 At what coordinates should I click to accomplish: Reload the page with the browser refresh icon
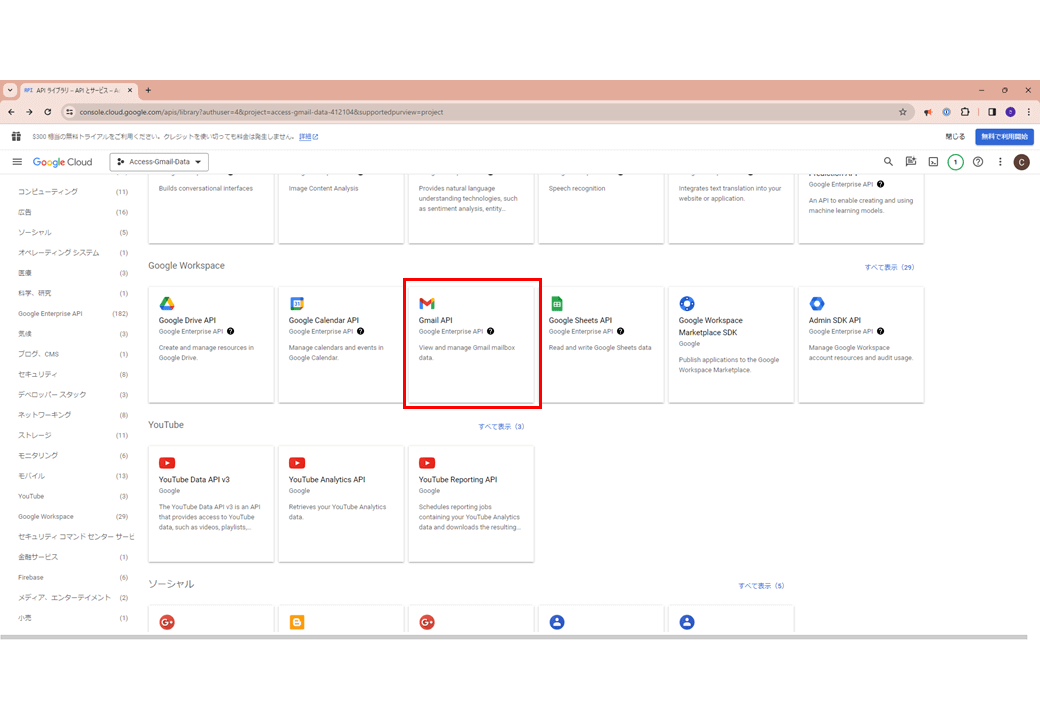tap(48, 112)
